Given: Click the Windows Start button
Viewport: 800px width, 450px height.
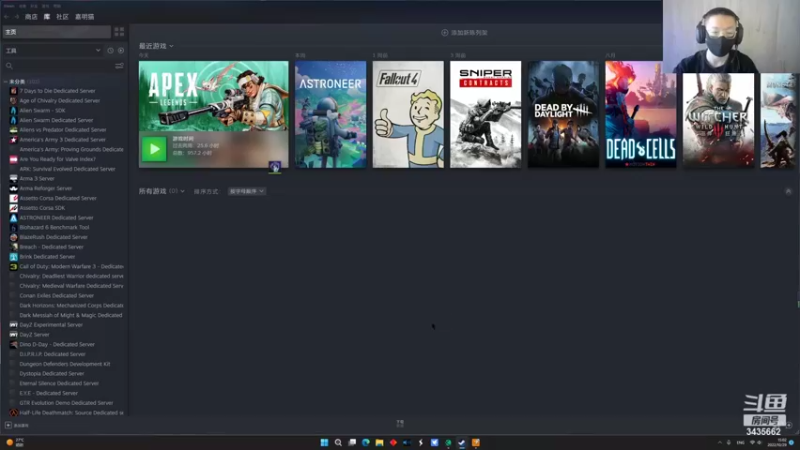Looking at the screenshot, I should [x=324, y=442].
